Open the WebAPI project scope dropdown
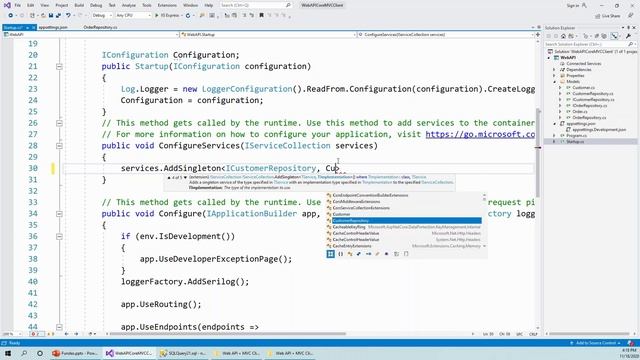 (x=91, y=35)
